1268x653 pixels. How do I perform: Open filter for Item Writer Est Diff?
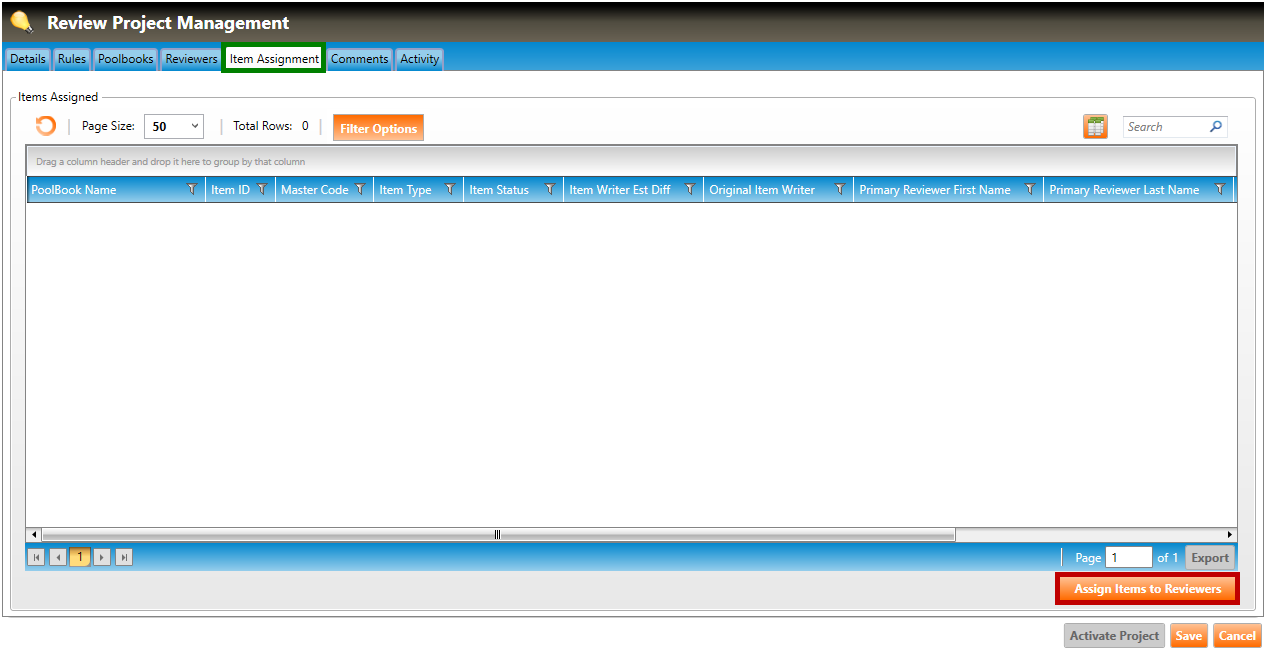click(x=689, y=189)
